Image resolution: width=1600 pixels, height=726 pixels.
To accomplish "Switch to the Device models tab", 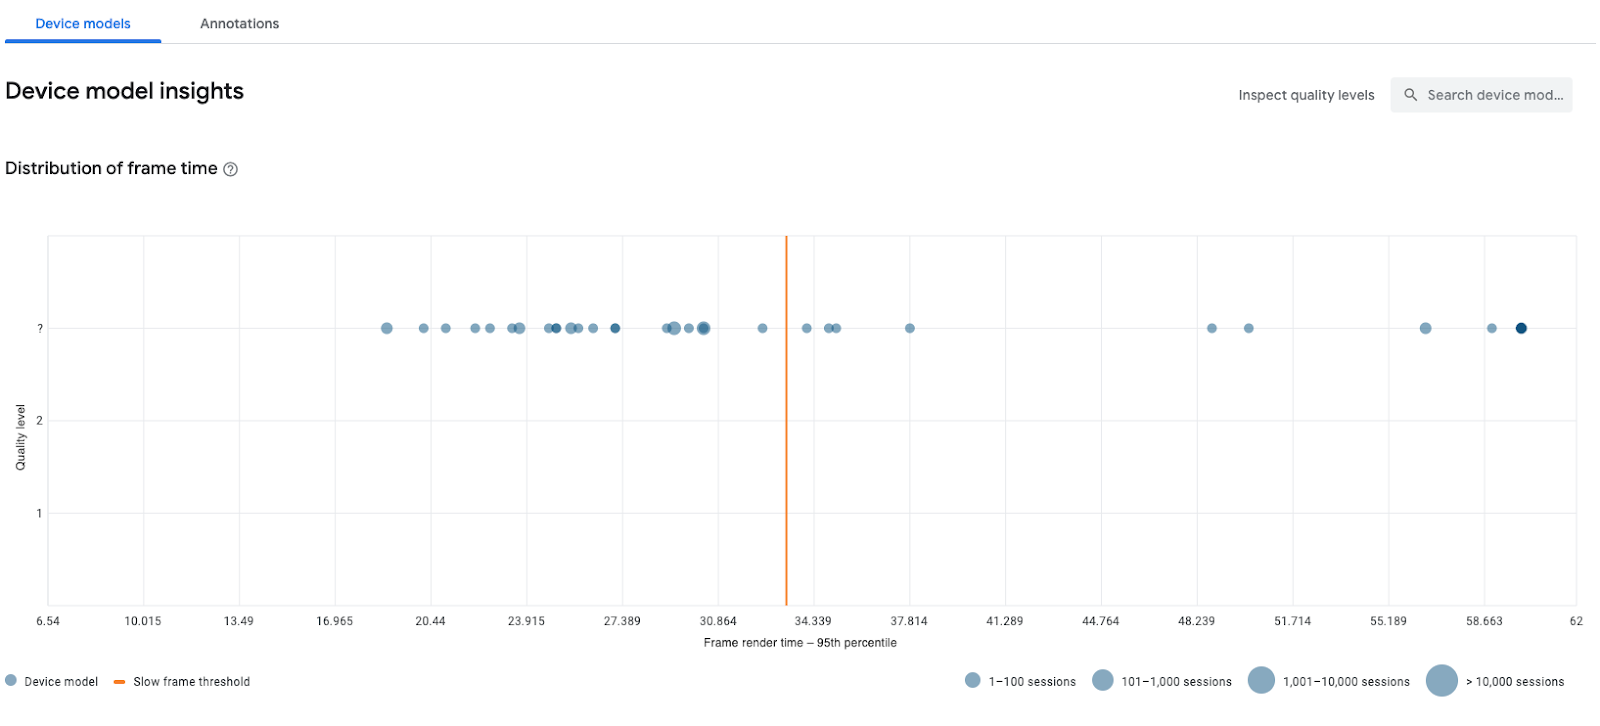I will [83, 23].
